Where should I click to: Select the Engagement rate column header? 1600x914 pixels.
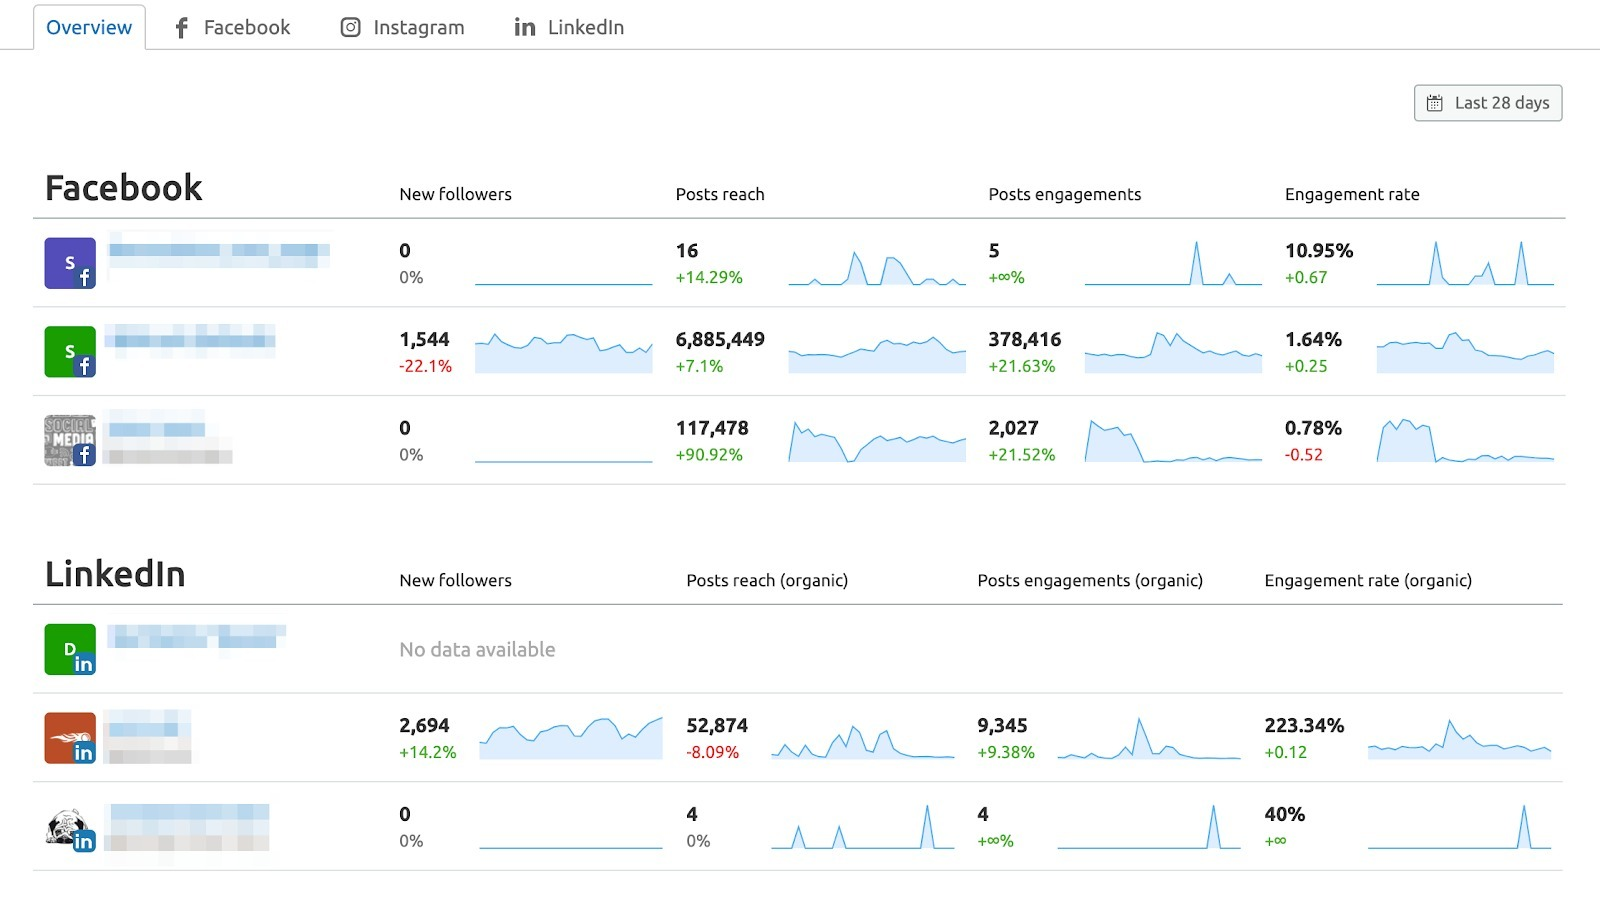pos(1352,194)
